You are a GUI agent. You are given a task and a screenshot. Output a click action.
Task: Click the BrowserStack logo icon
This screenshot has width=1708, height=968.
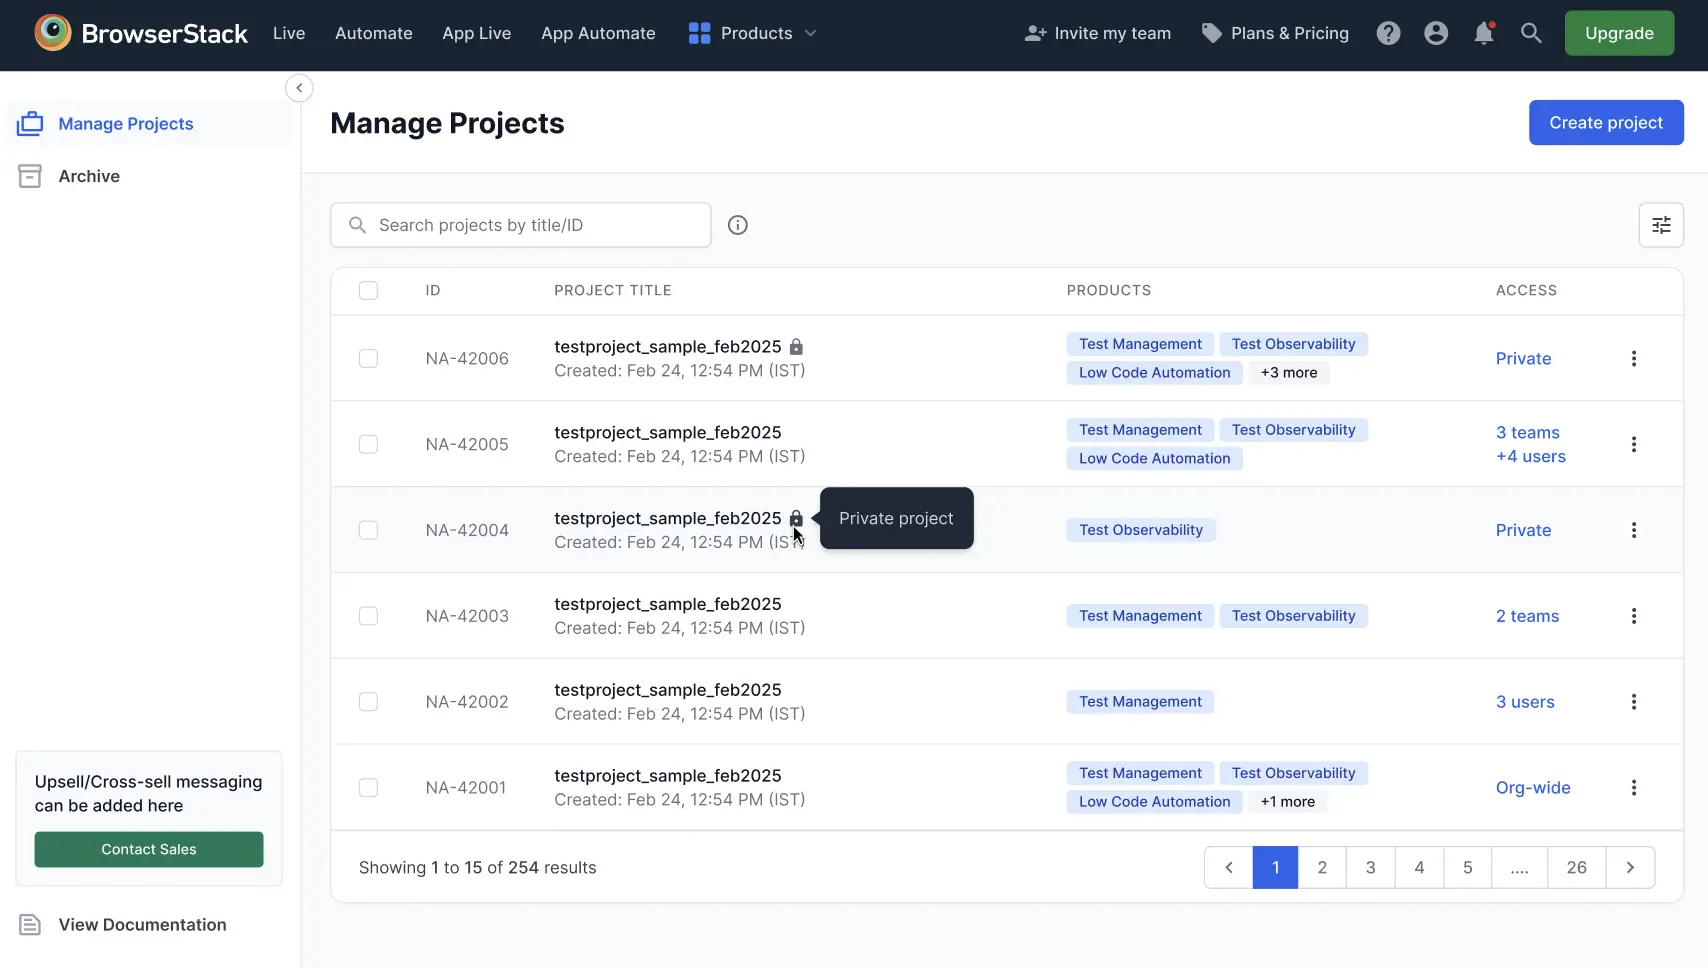click(x=53, y=33)
